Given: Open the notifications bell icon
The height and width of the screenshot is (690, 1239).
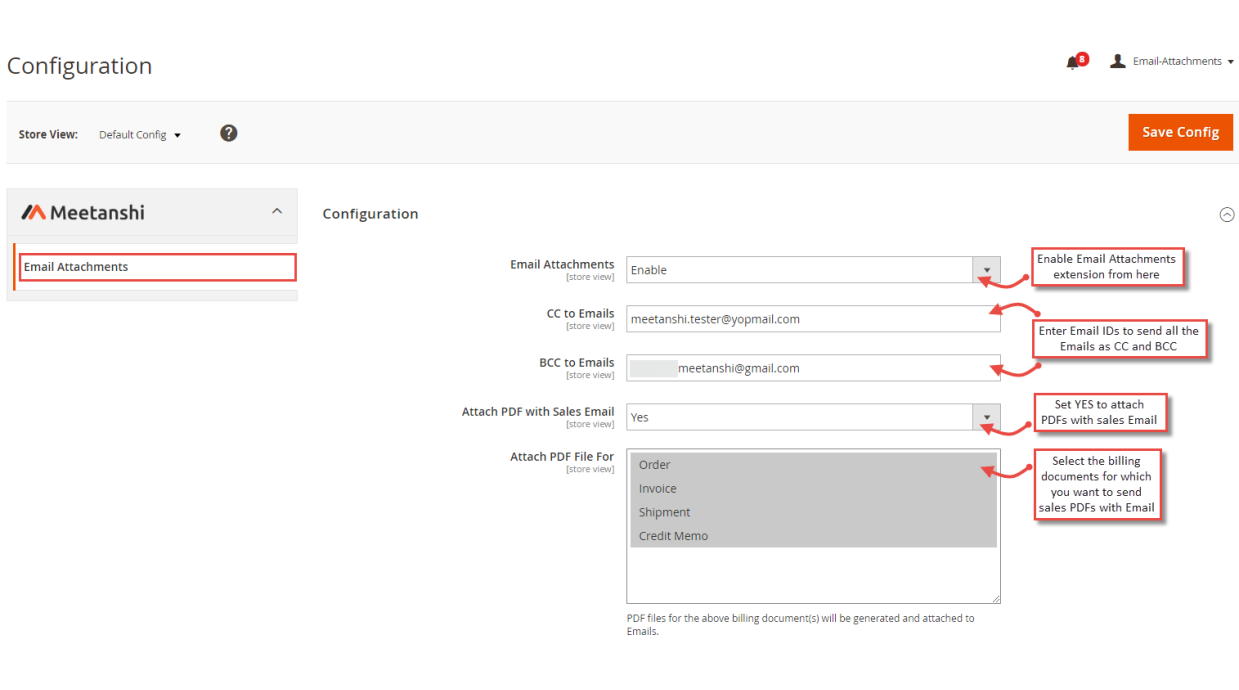Looking at the screenshot, I should pos(1074,62).
